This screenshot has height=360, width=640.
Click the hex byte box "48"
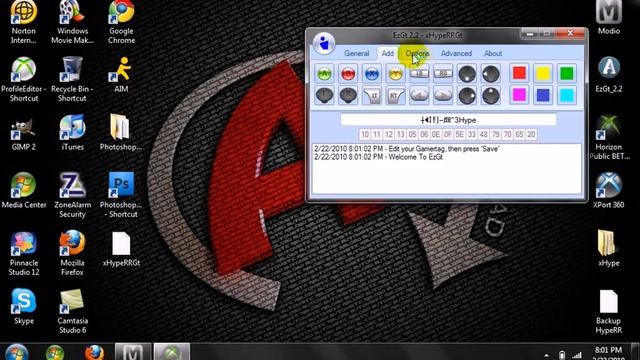tap(483, 134)
